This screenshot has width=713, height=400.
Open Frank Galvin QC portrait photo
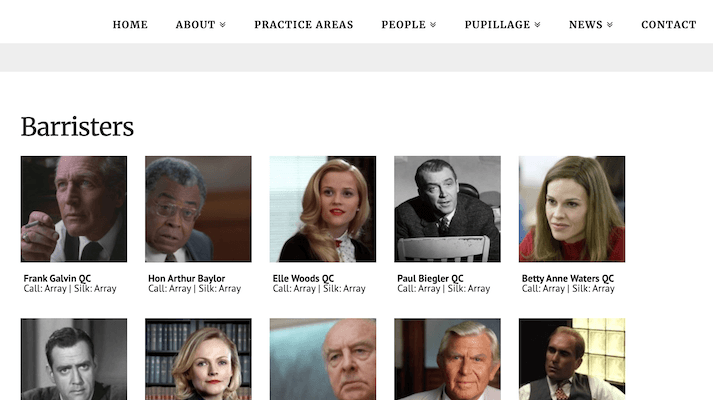[74, 209]
